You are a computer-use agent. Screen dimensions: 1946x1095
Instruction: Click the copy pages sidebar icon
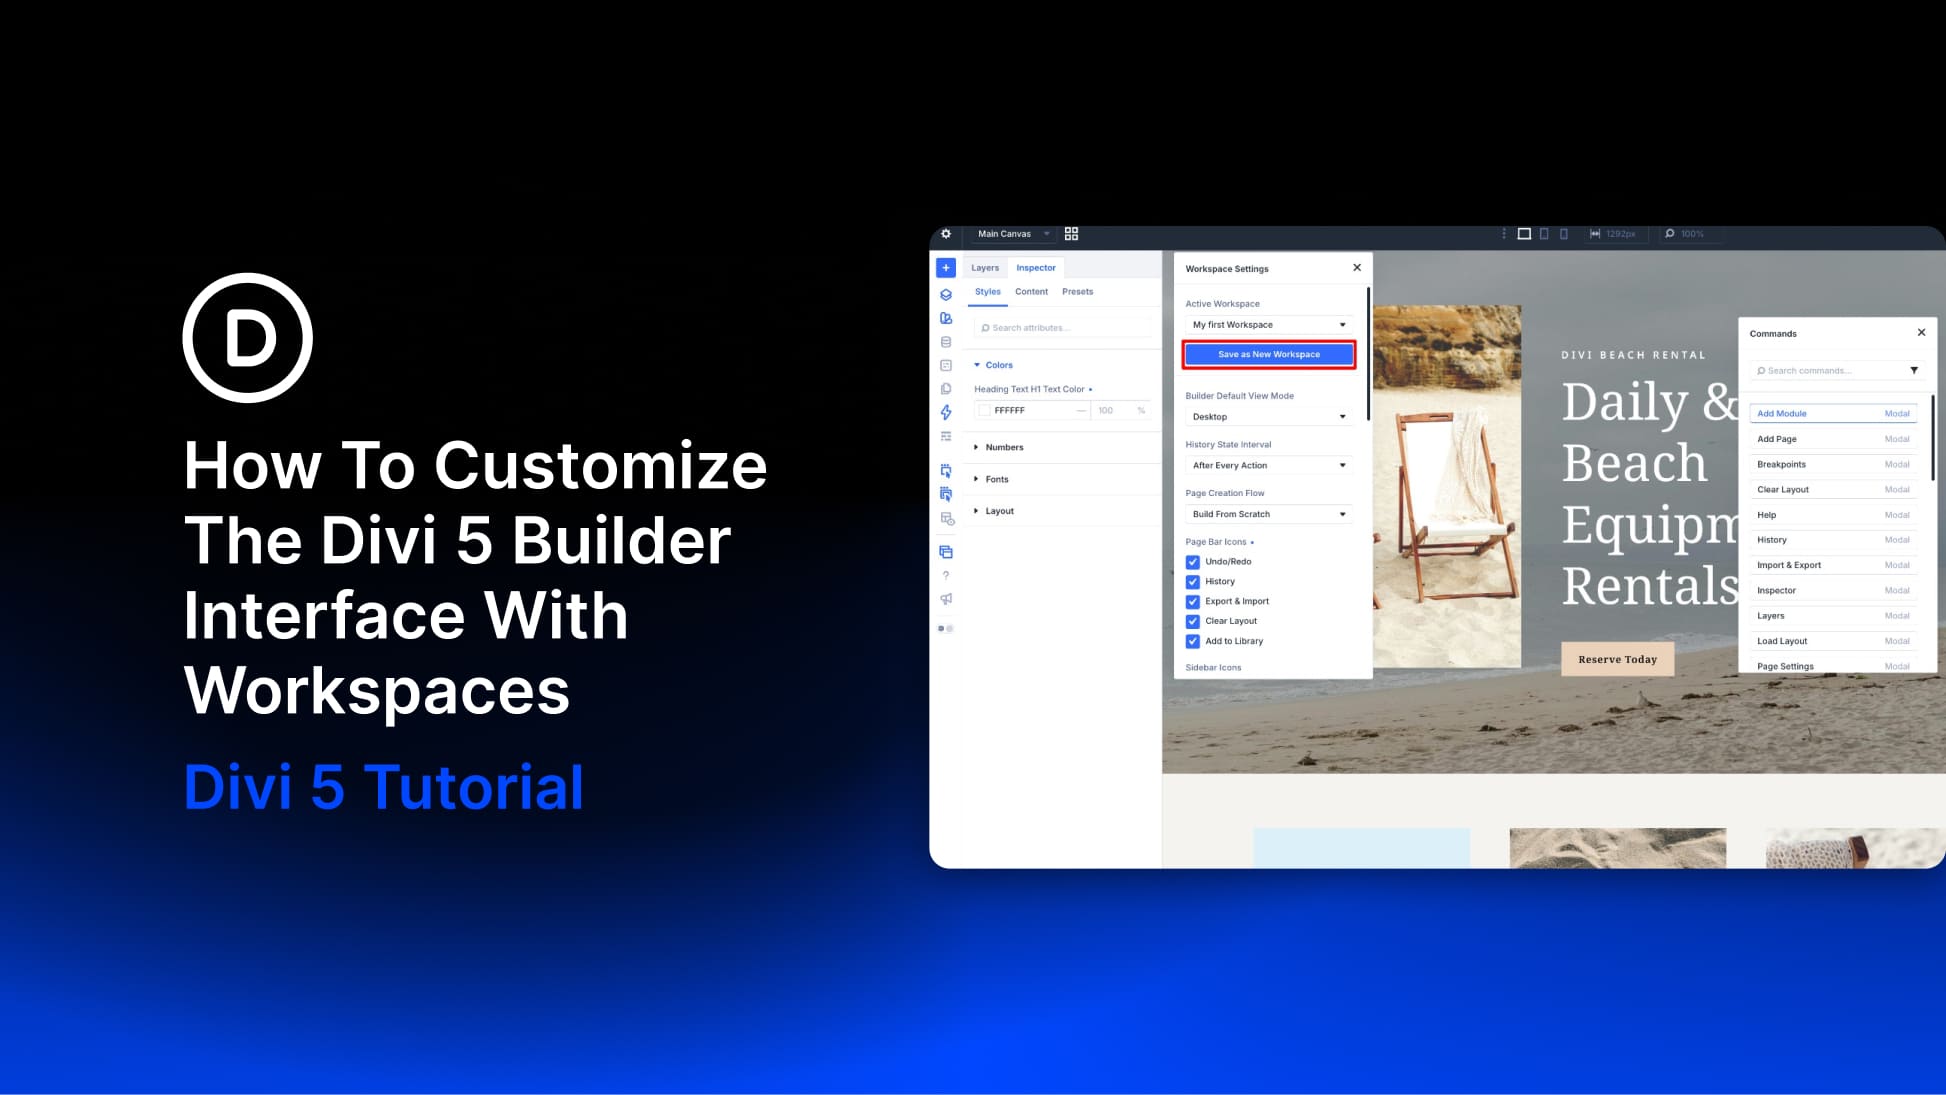[x=946, y=389]
